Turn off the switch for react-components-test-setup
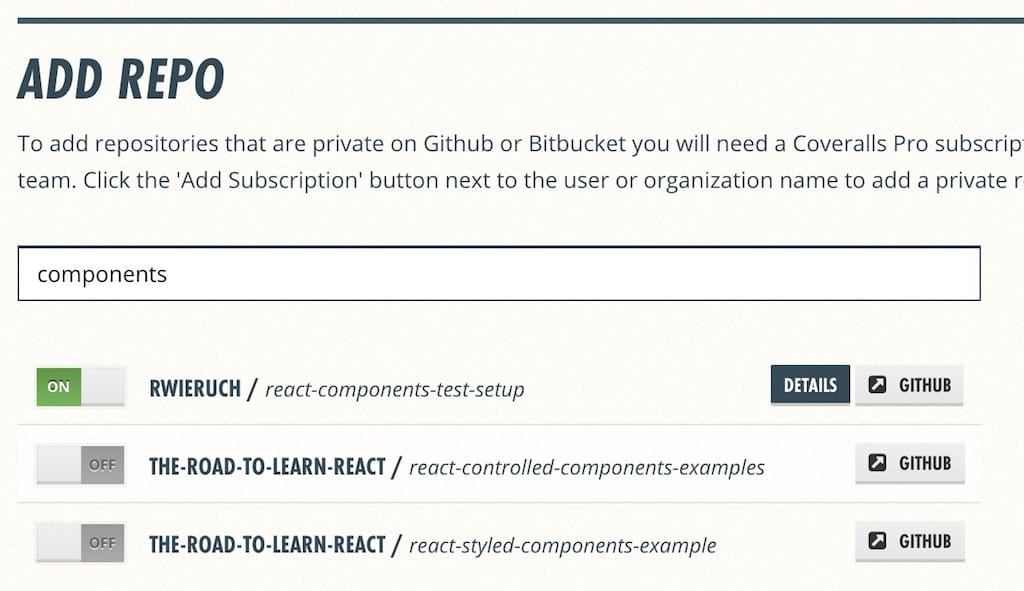This screenshot has width=1024, height=591. tap(80, 387)
